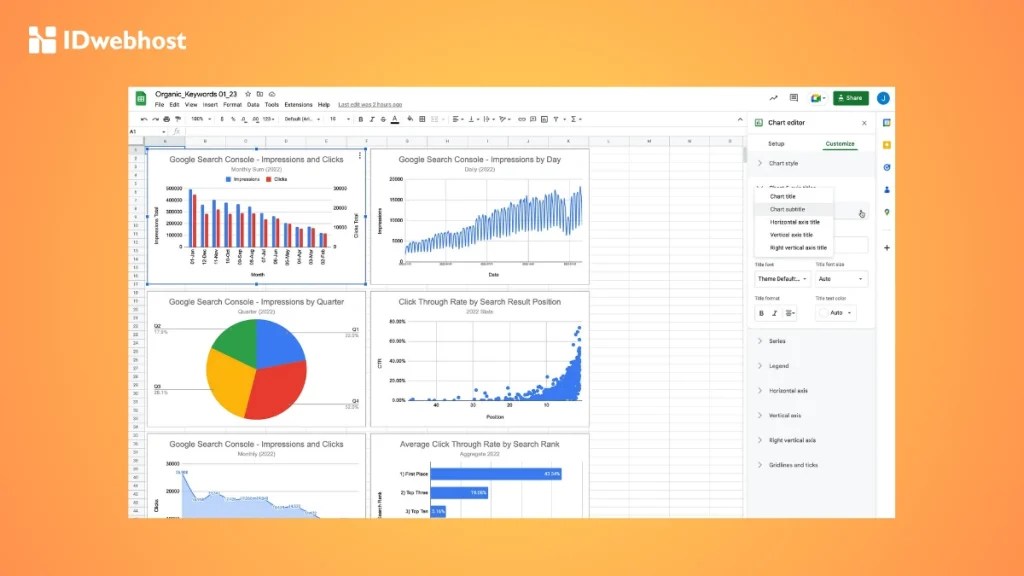Image resolution: width=1024 pixels, height=576 pixels.
Task: Expand the Legend section
Action: (x=810, y=366)
